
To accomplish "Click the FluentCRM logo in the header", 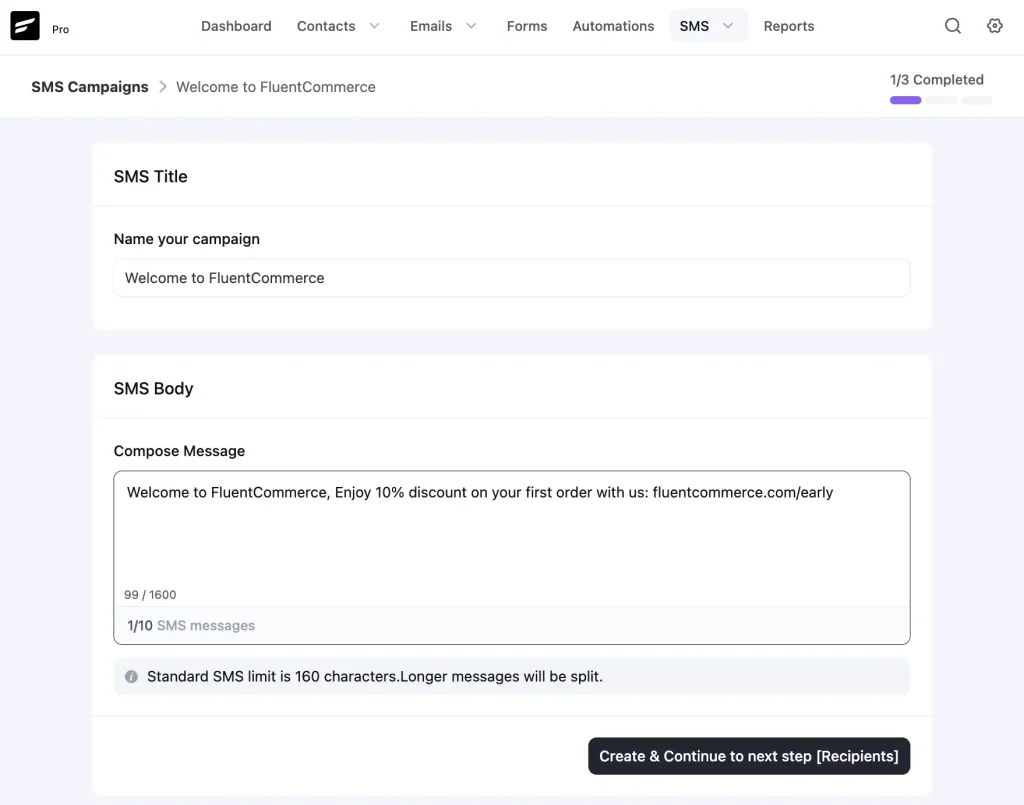I will click(25, 25).
